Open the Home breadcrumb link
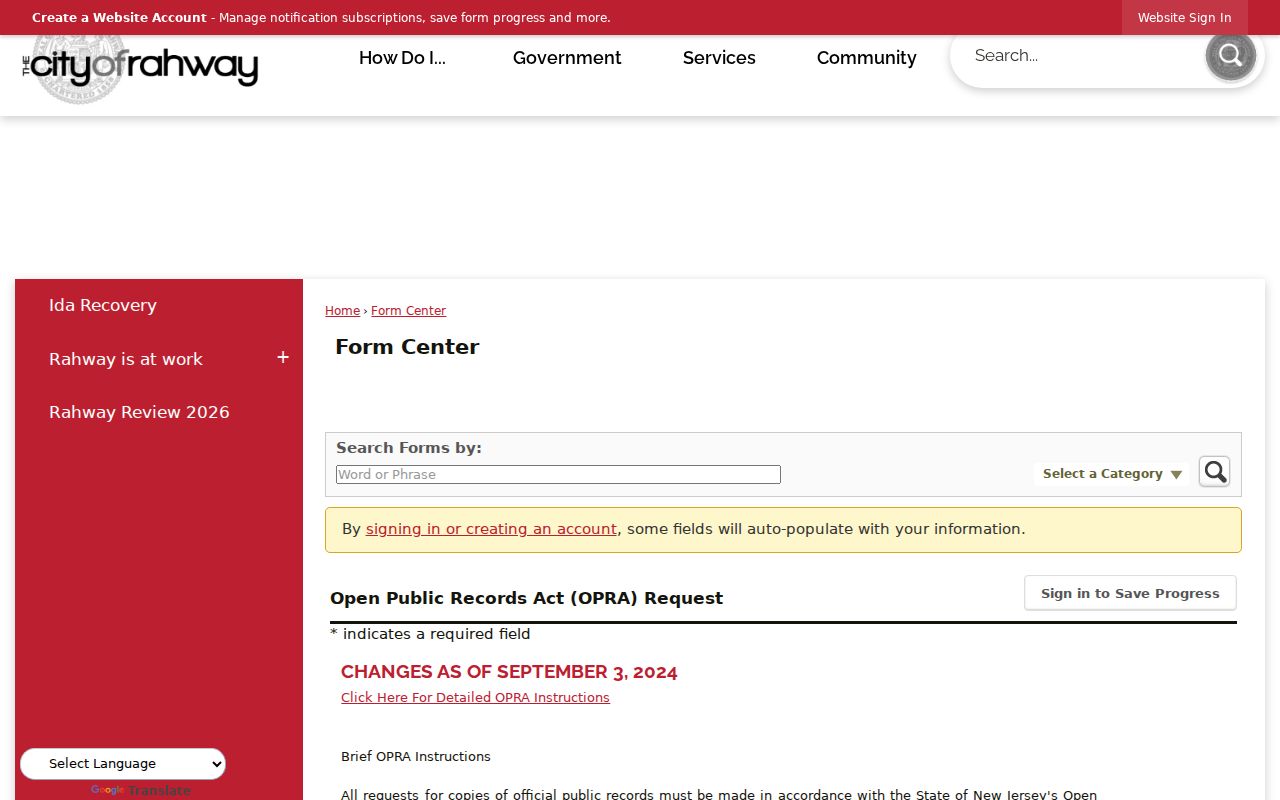The height and width of the screenshot is (800, 1280). coord(342,311)
